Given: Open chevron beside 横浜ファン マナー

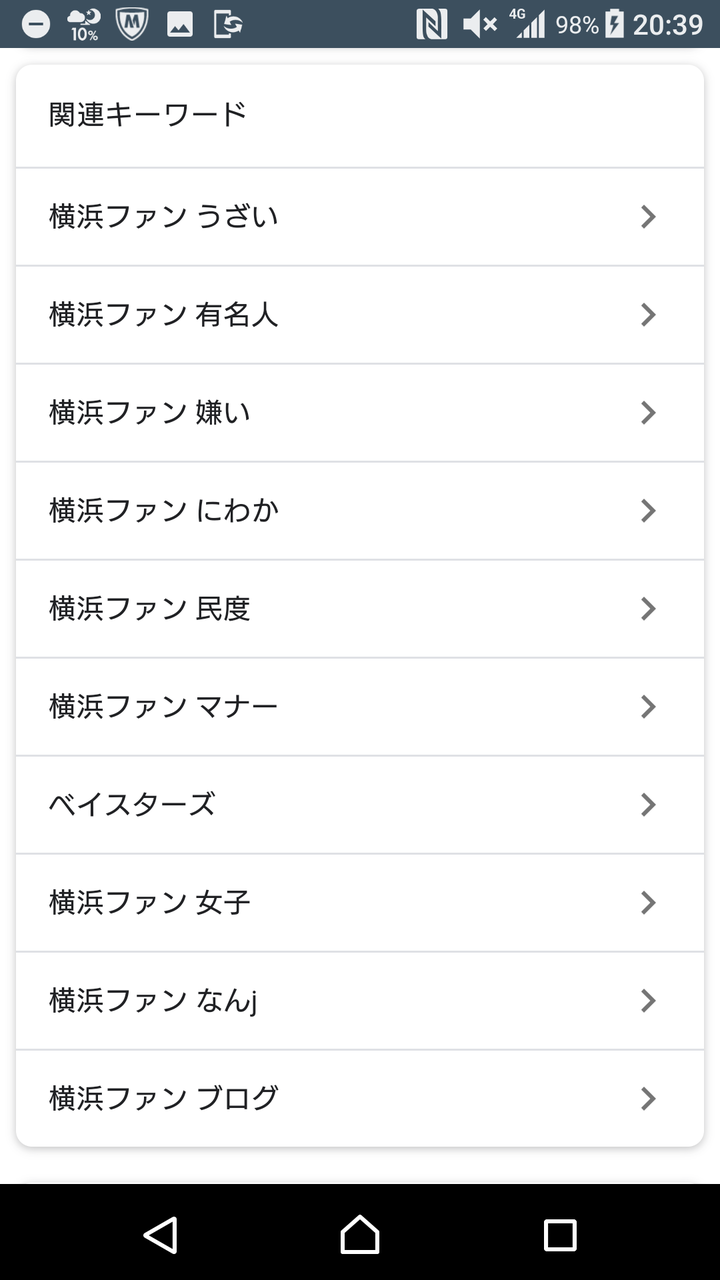Looking at the screenshot, I should tap(648, 706).
